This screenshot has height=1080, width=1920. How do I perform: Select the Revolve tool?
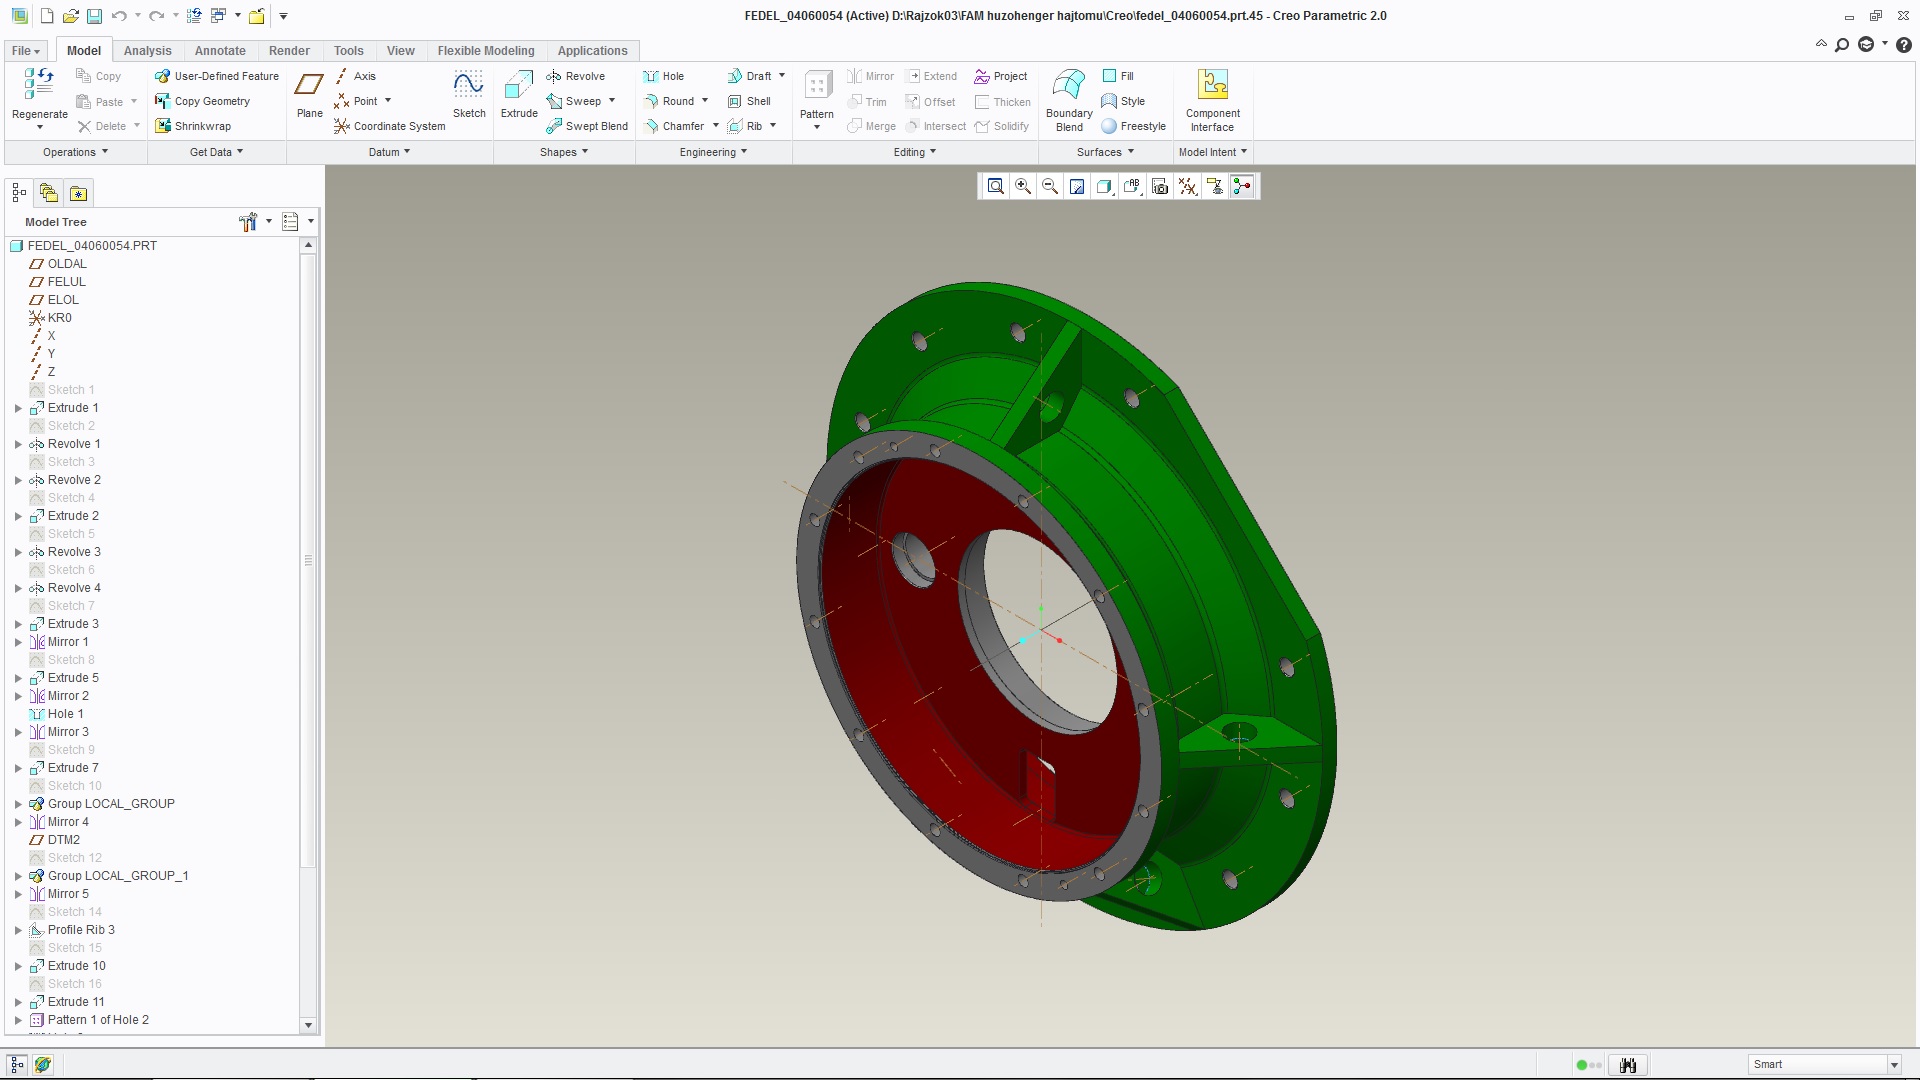[x=575, y=76]
